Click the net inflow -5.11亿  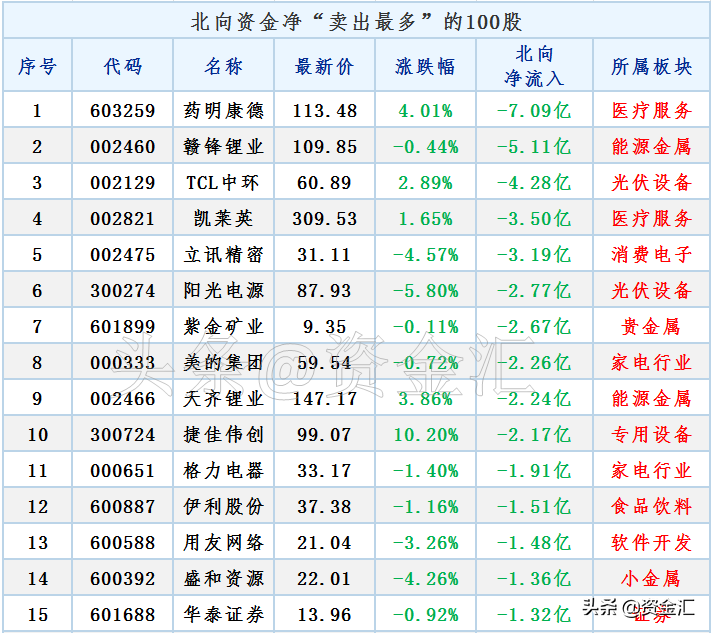point(534,146)
